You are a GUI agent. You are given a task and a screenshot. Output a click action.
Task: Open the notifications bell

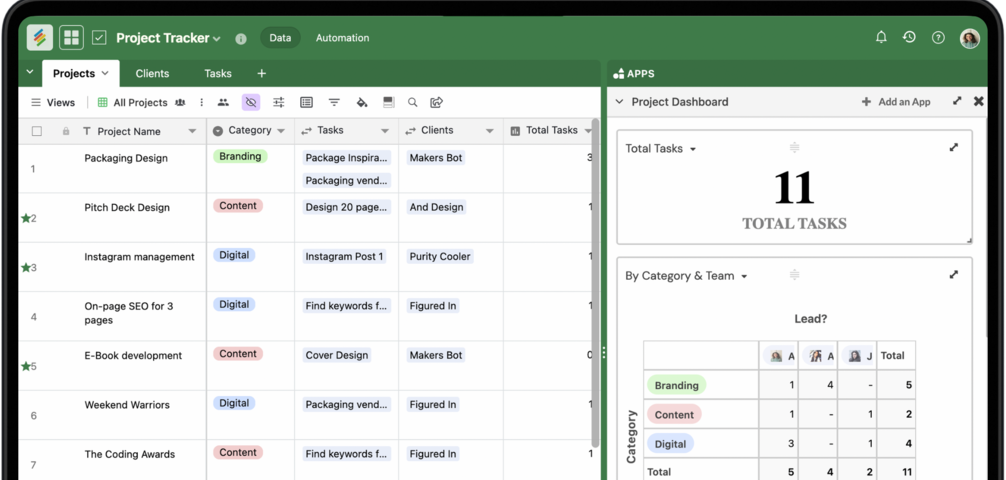point(881,37)
